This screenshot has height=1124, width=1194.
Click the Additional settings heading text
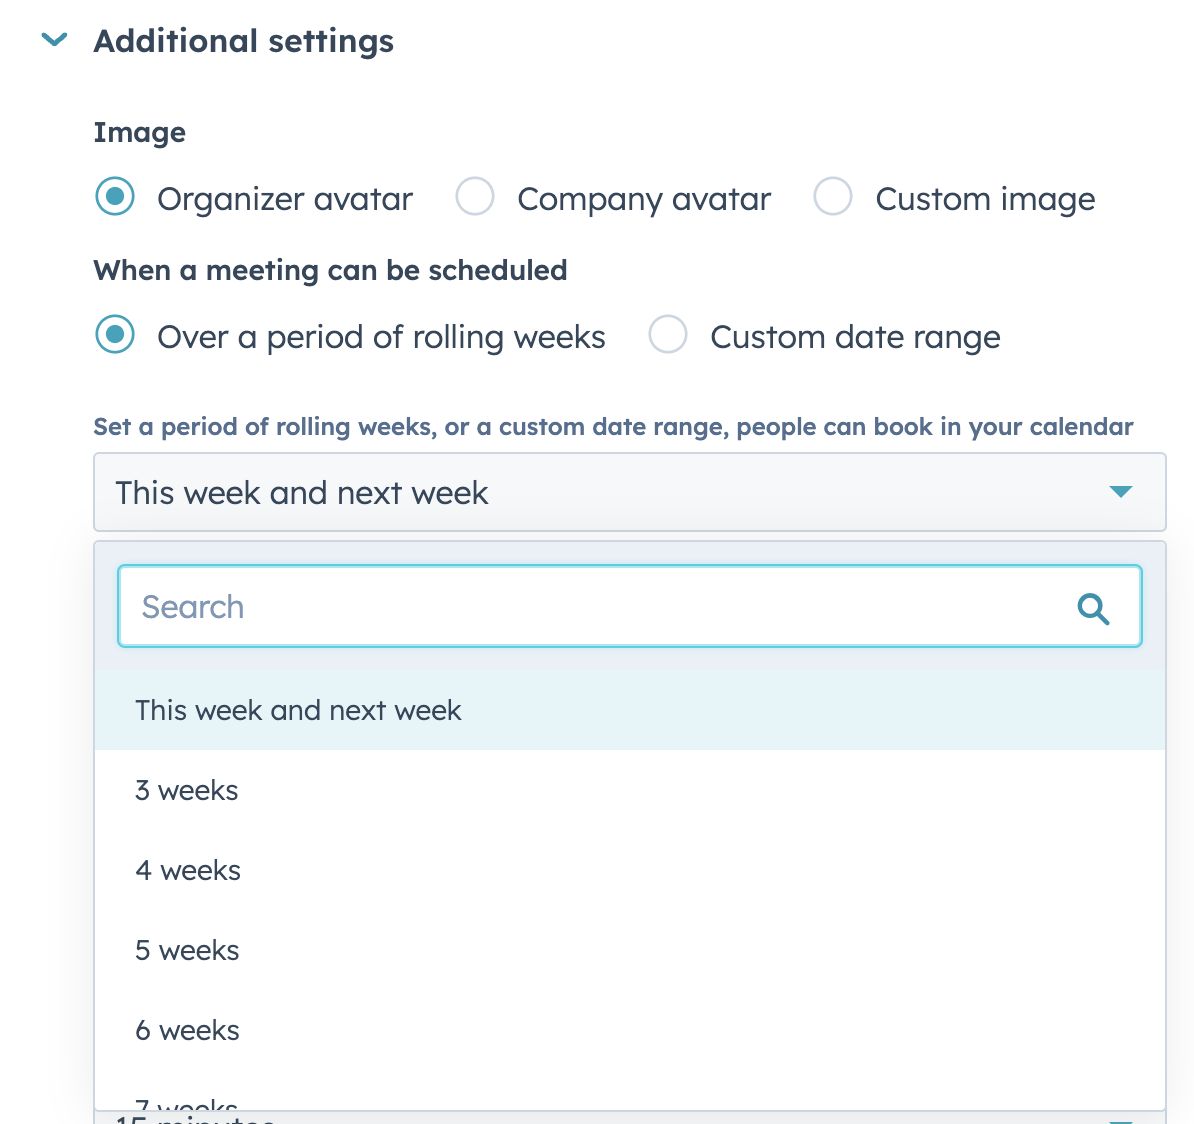click(x=243, y=41)
